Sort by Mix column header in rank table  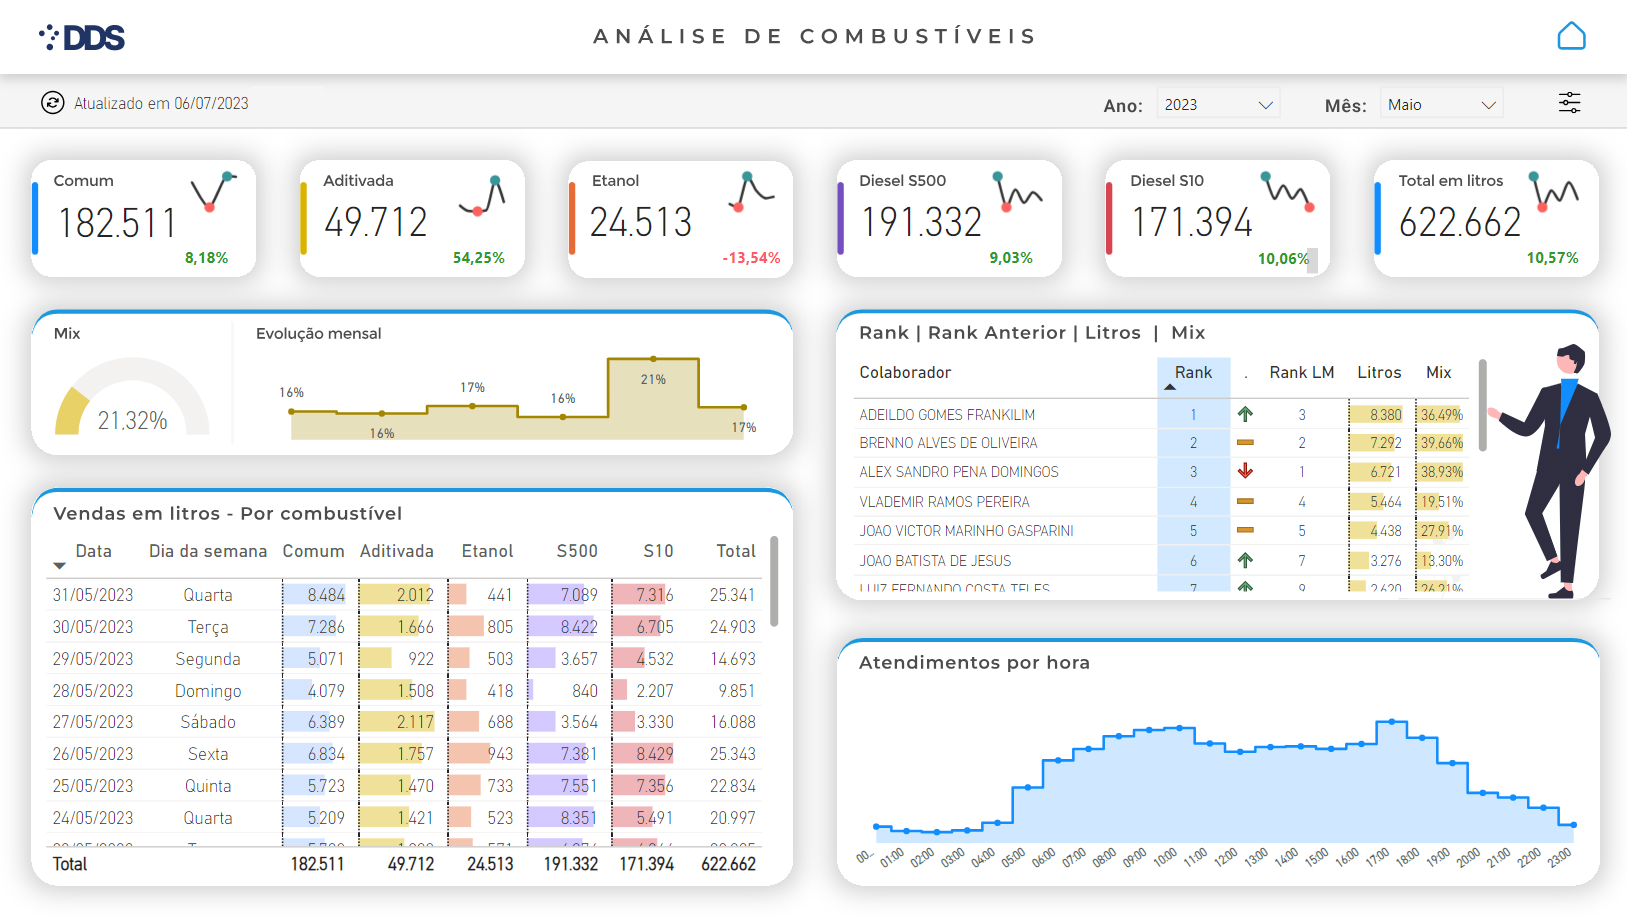[x=1438, y=372]
